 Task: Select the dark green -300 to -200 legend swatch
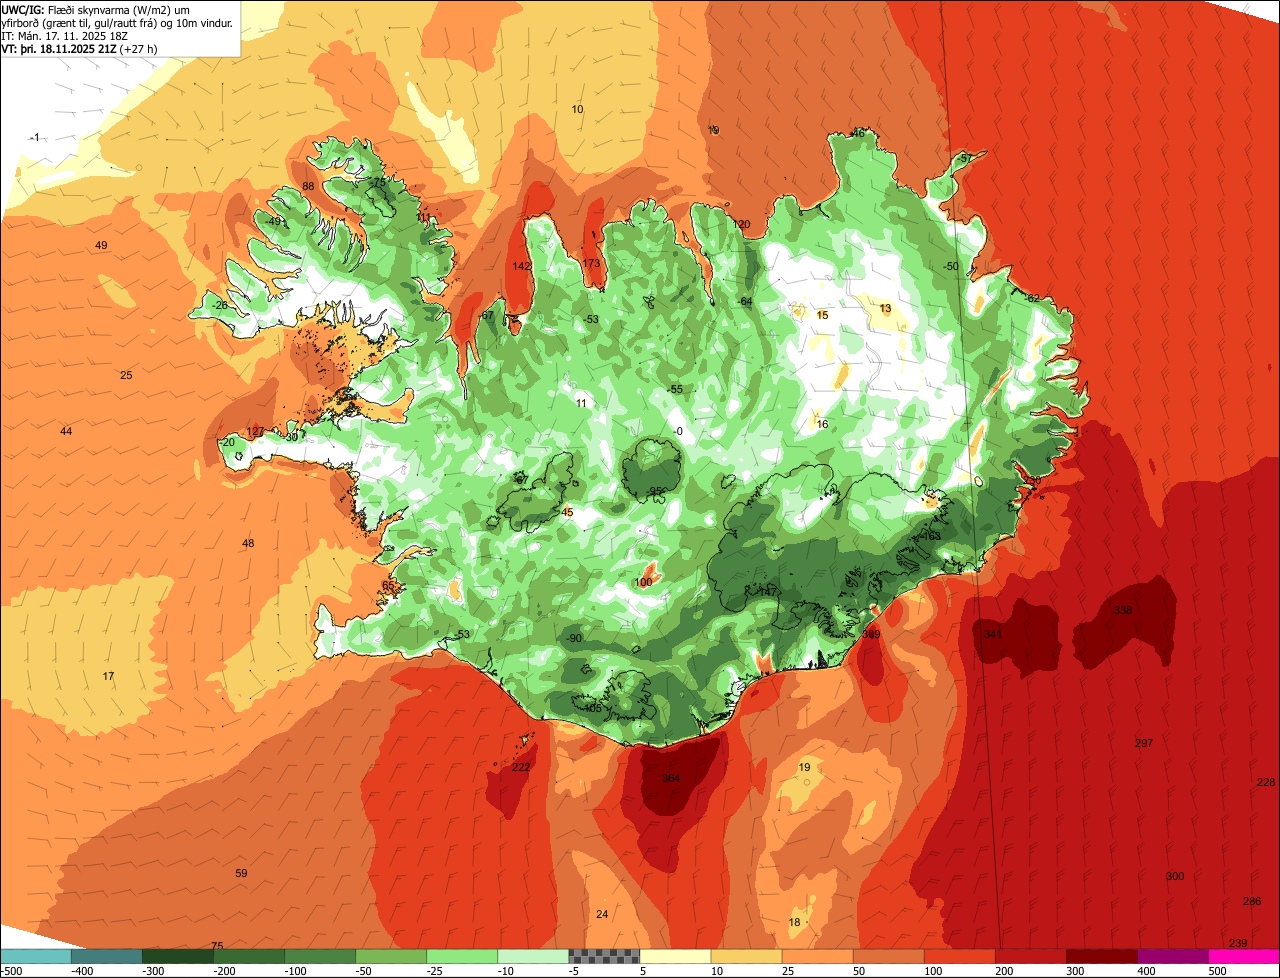click(x=178, y=956)
